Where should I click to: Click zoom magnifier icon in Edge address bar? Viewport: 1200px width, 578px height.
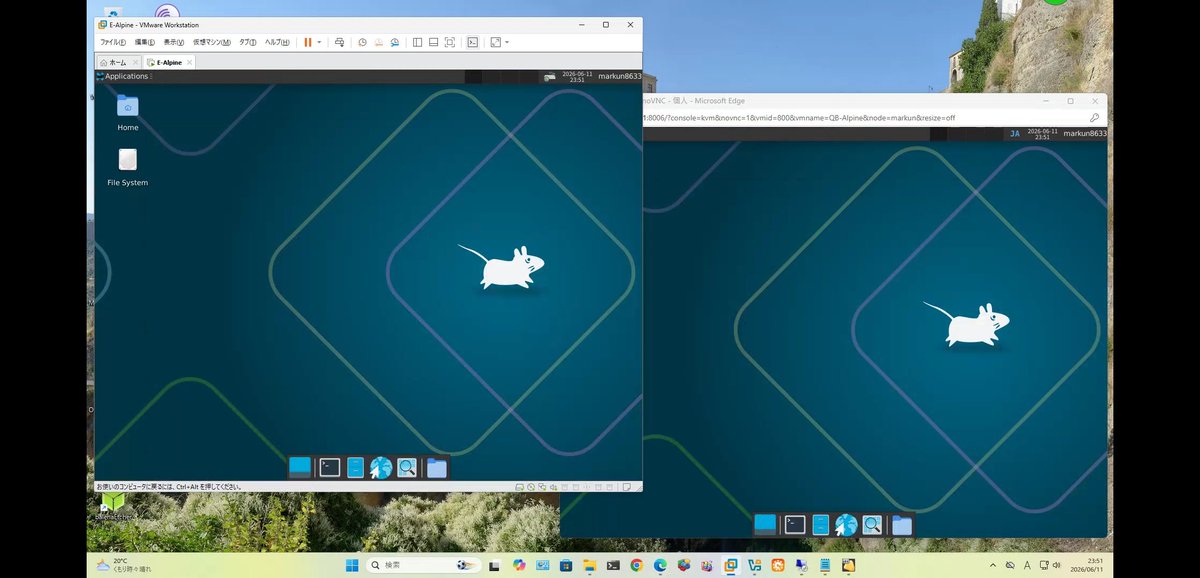1094,117
